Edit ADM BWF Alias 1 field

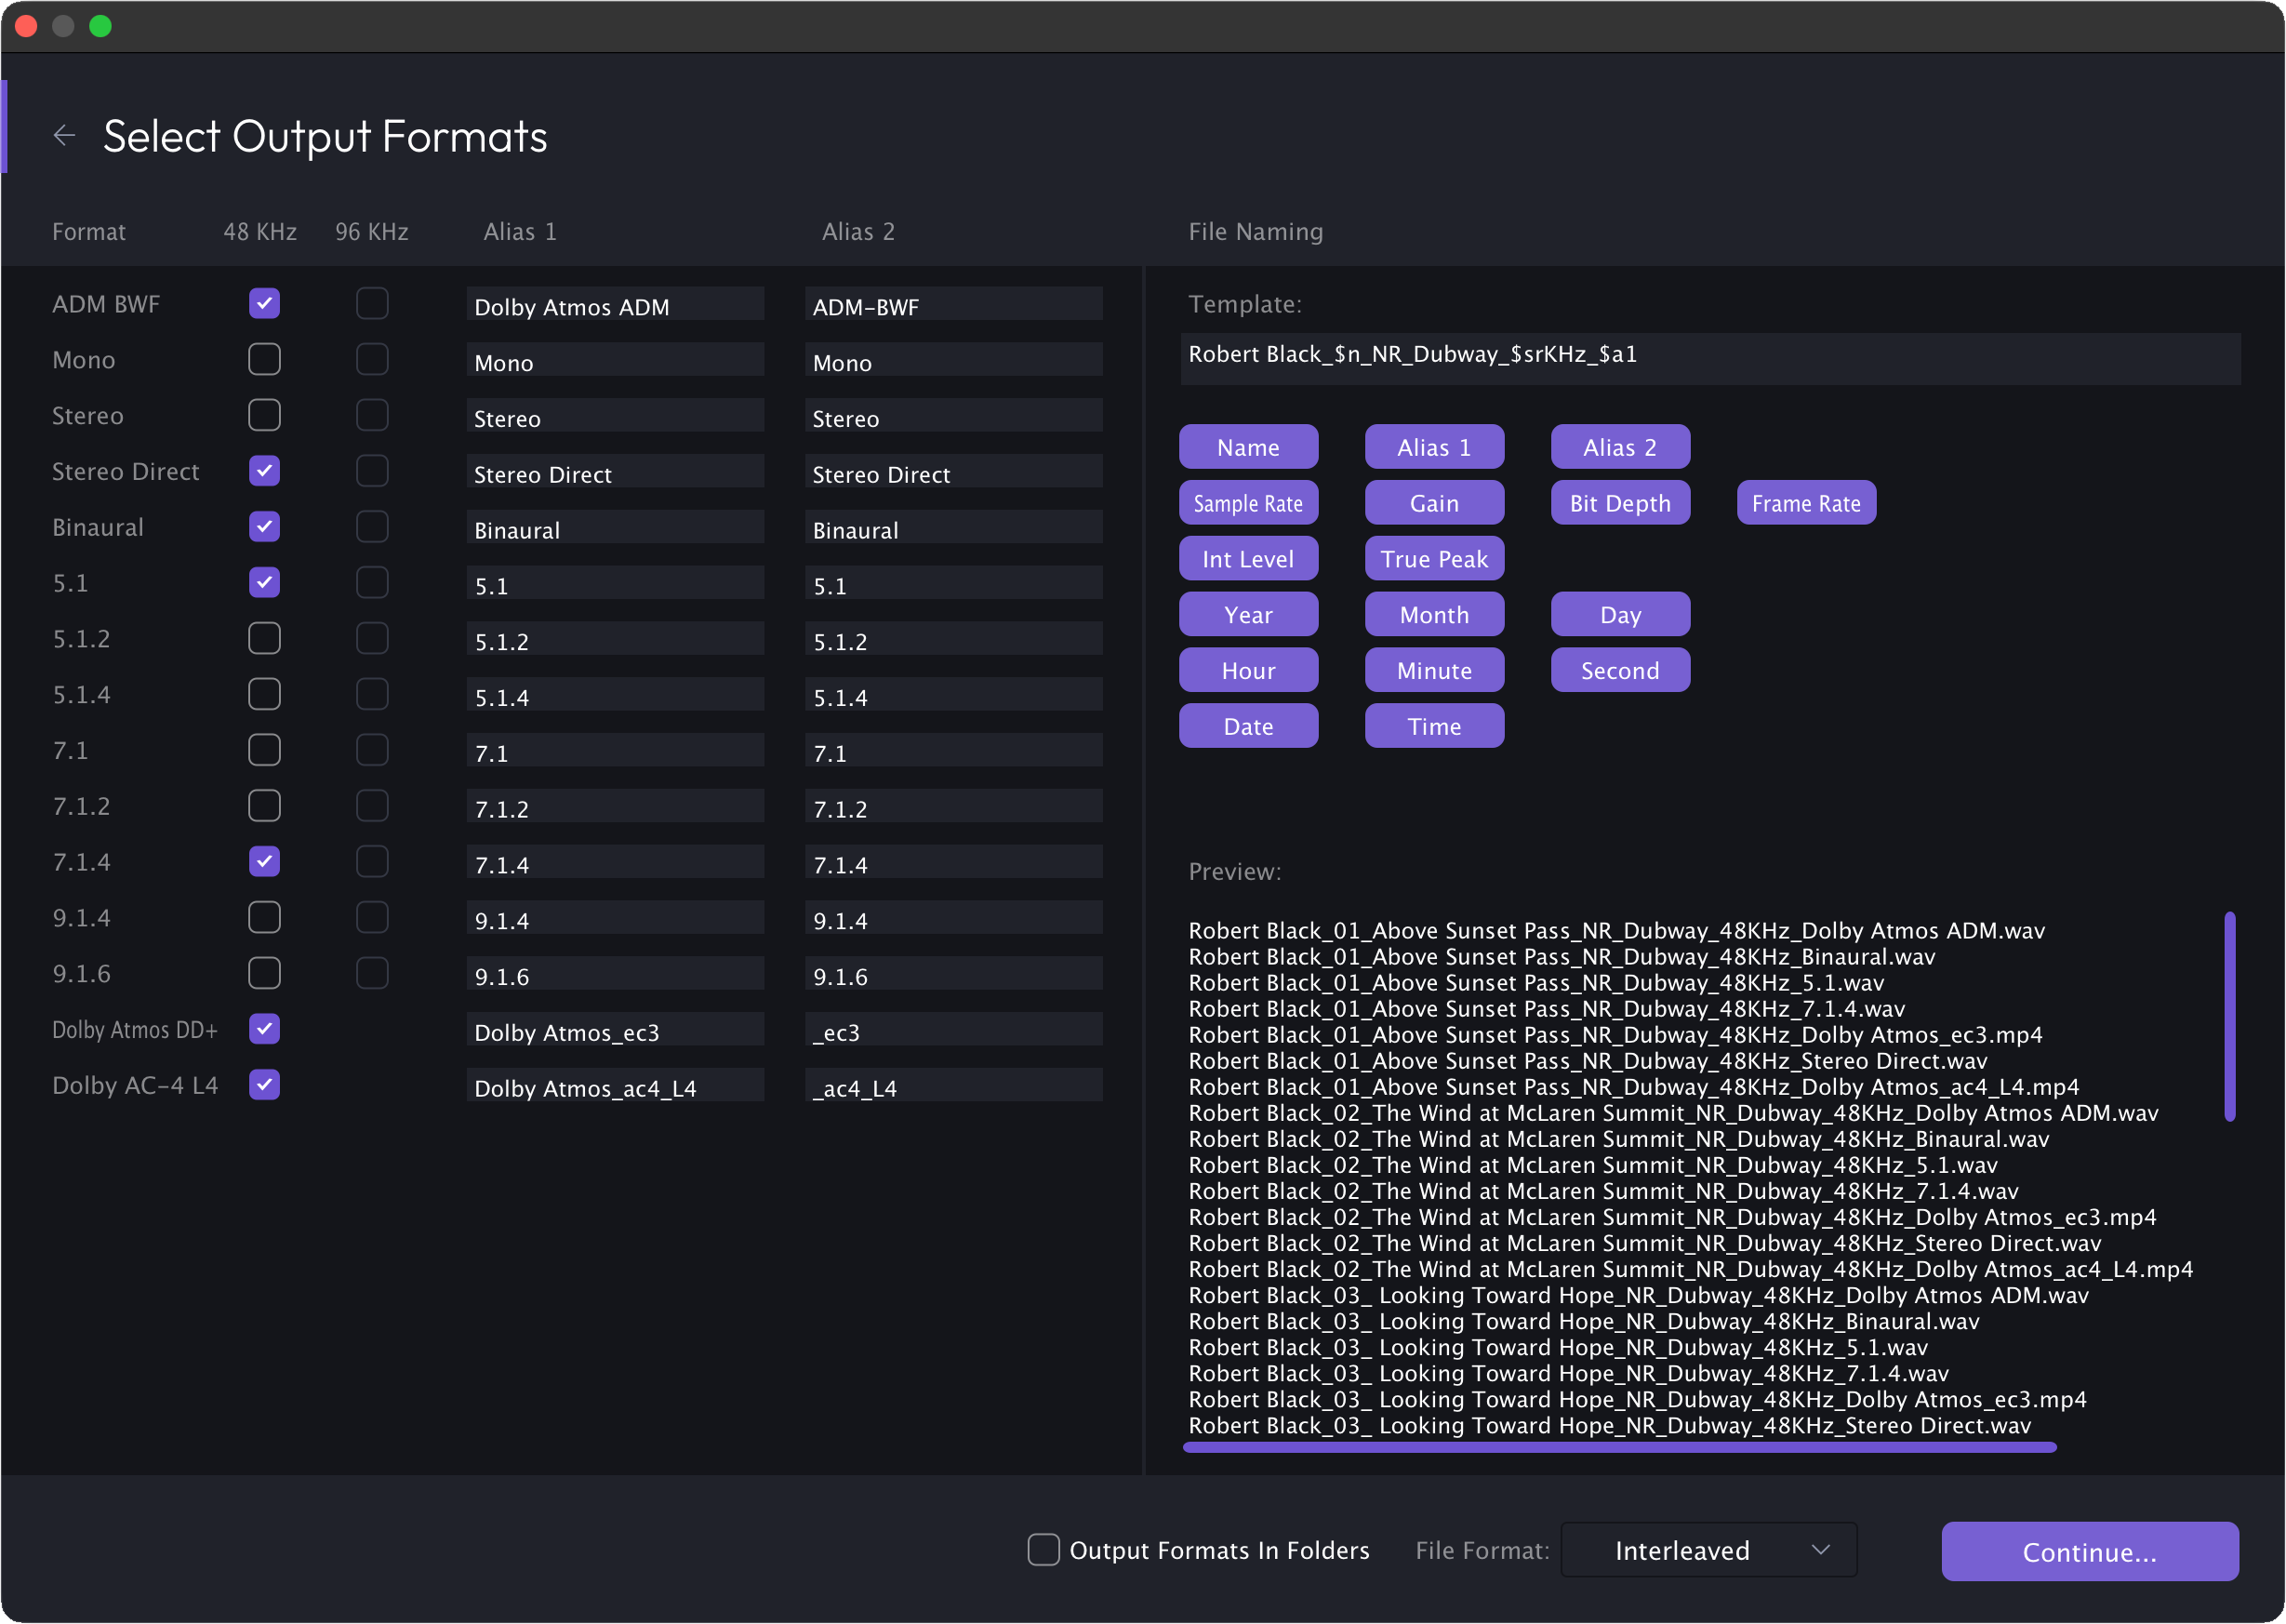click(x=615, y=305)
